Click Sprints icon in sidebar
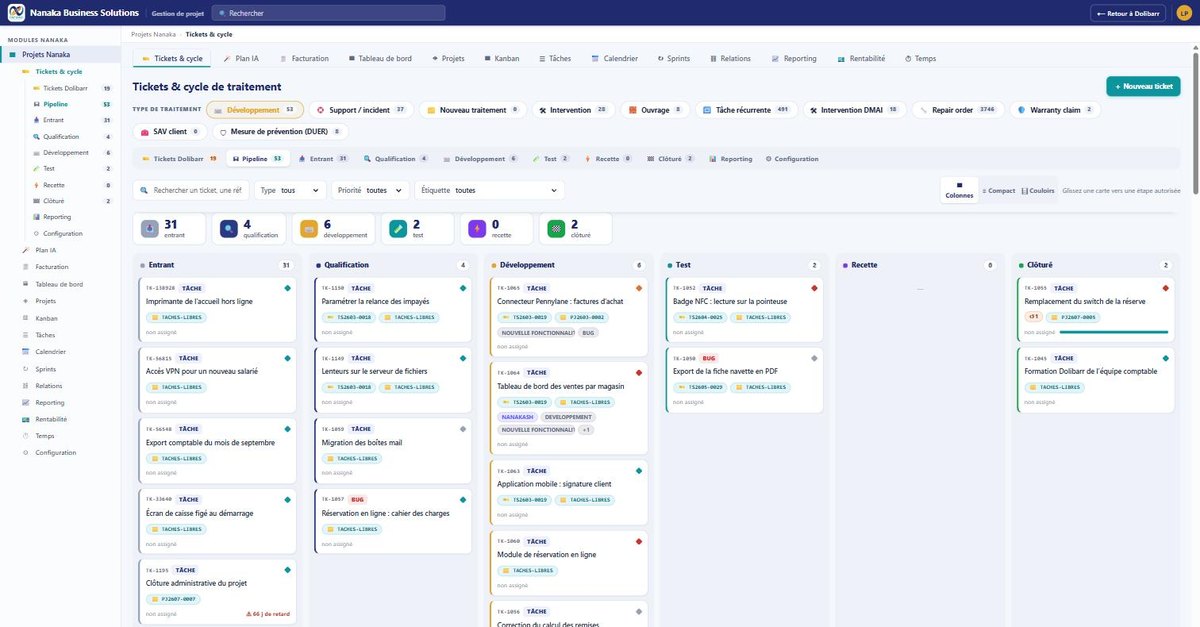 (x=25, y=369)
